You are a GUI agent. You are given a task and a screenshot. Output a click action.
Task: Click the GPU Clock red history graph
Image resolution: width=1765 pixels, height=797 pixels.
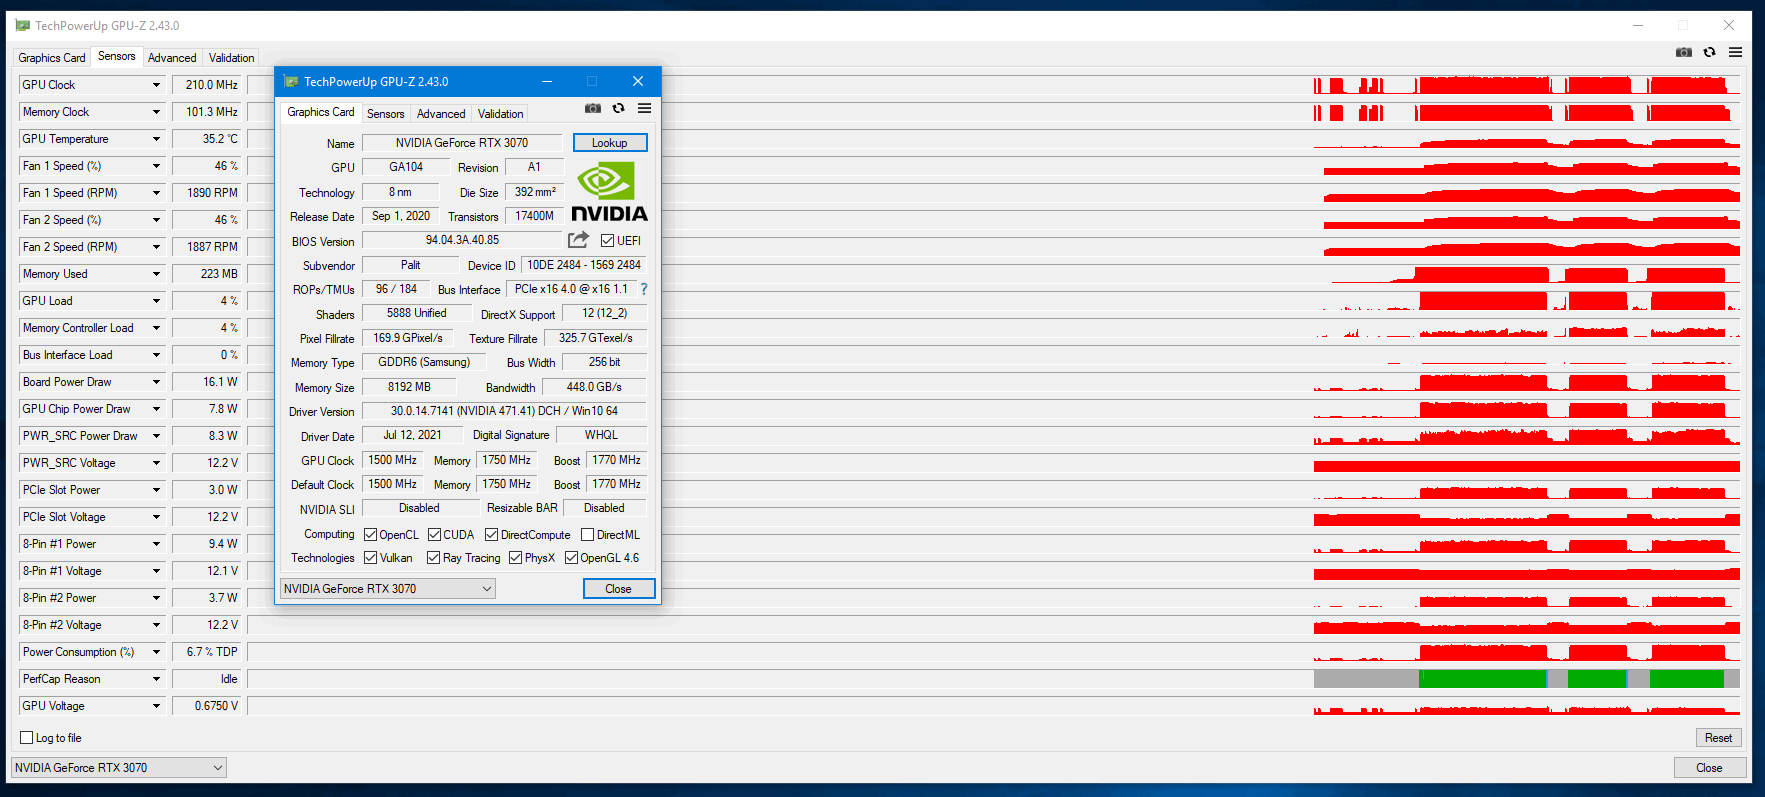(994, 85)
